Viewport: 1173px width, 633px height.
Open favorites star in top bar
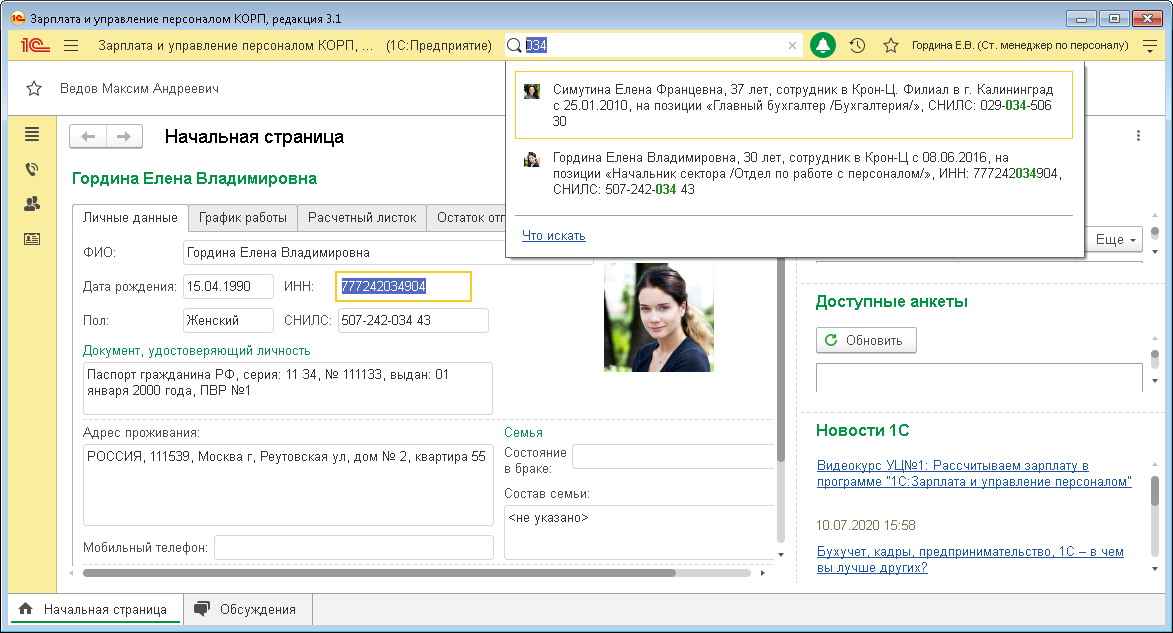point(890,46)
